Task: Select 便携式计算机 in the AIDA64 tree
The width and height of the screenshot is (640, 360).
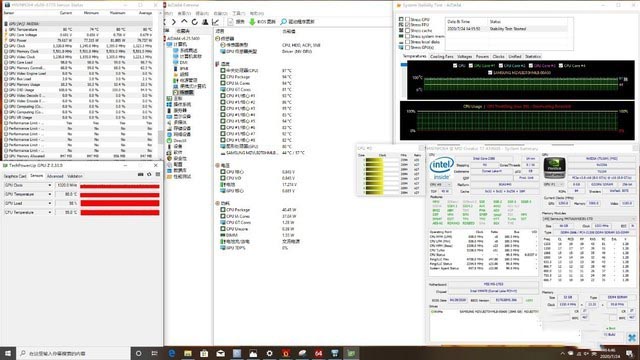Action: [x=190, y=87]
